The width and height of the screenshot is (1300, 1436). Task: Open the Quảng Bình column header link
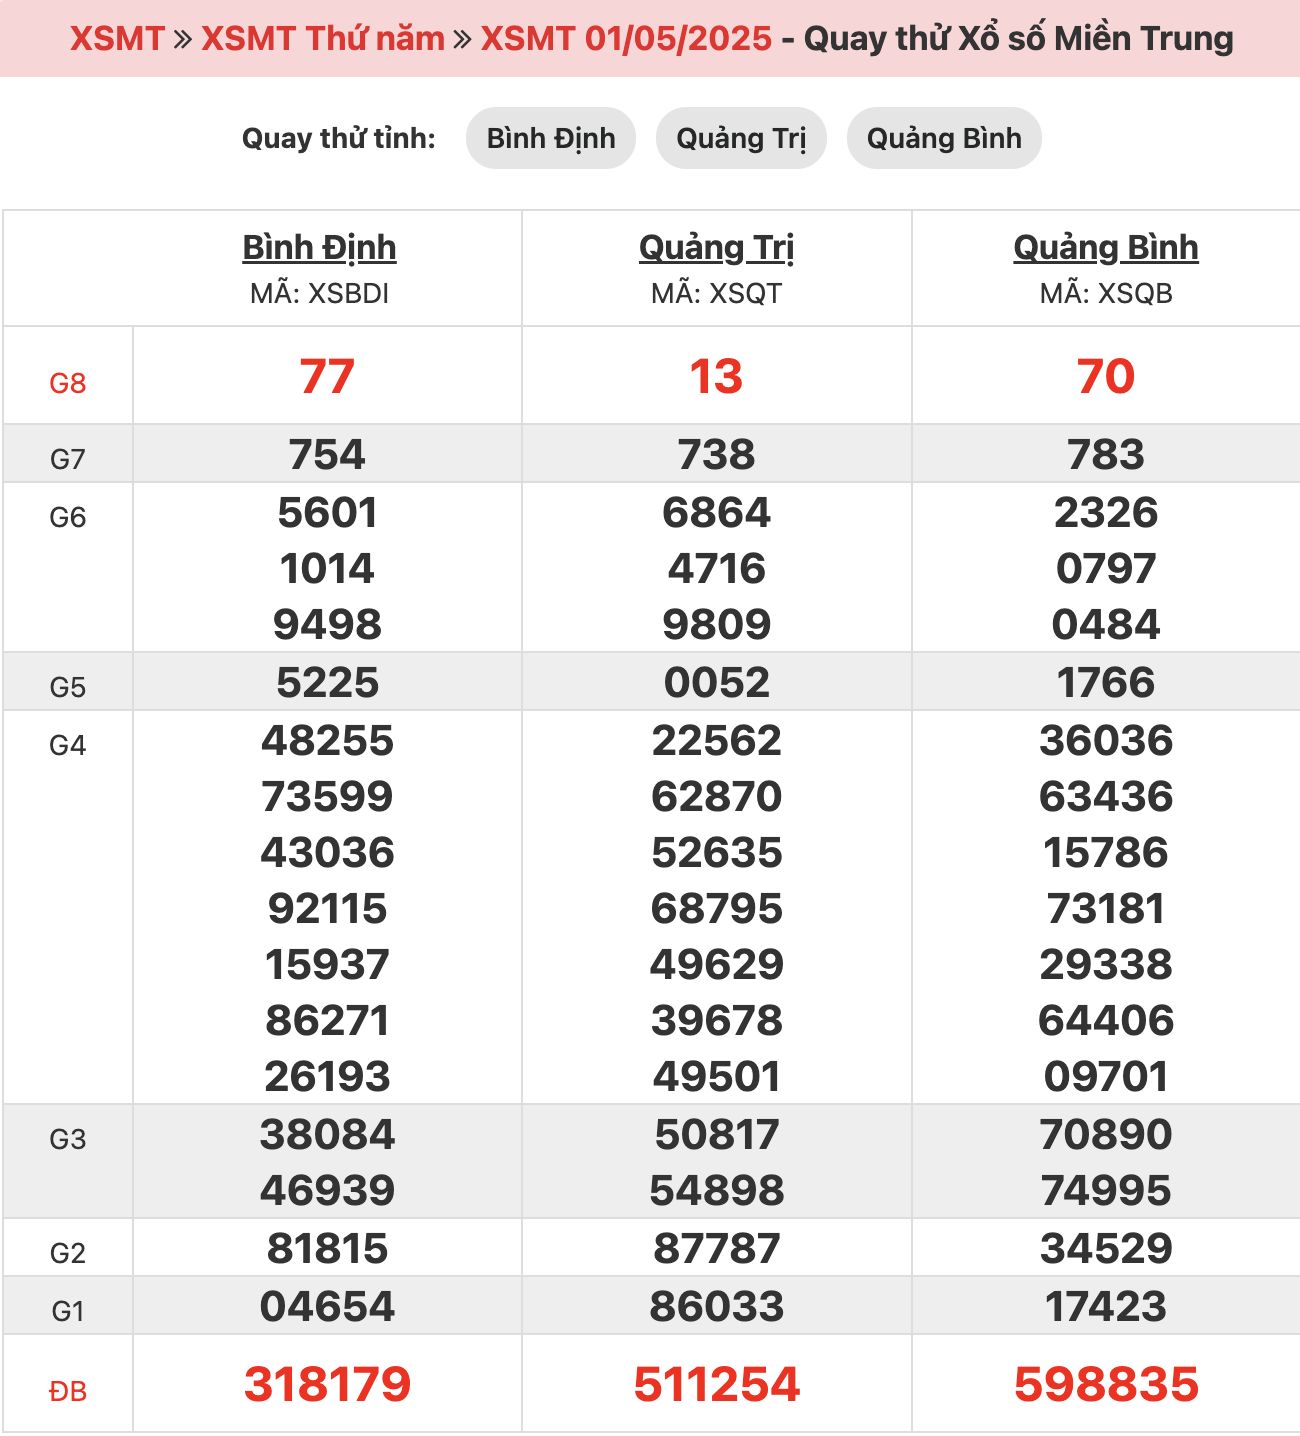pyautogui.click(x=1106, y=248)
